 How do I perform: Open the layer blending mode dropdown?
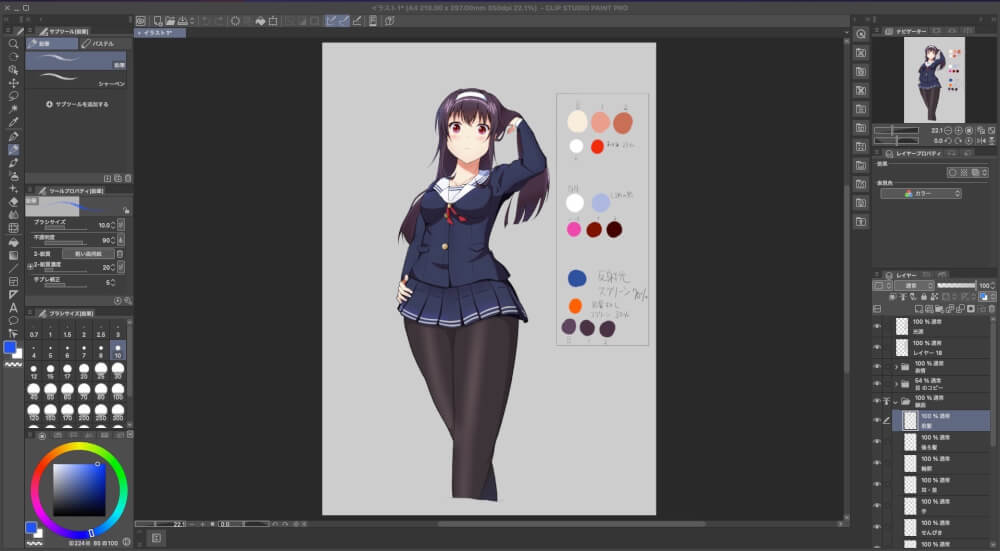(914, 286)
